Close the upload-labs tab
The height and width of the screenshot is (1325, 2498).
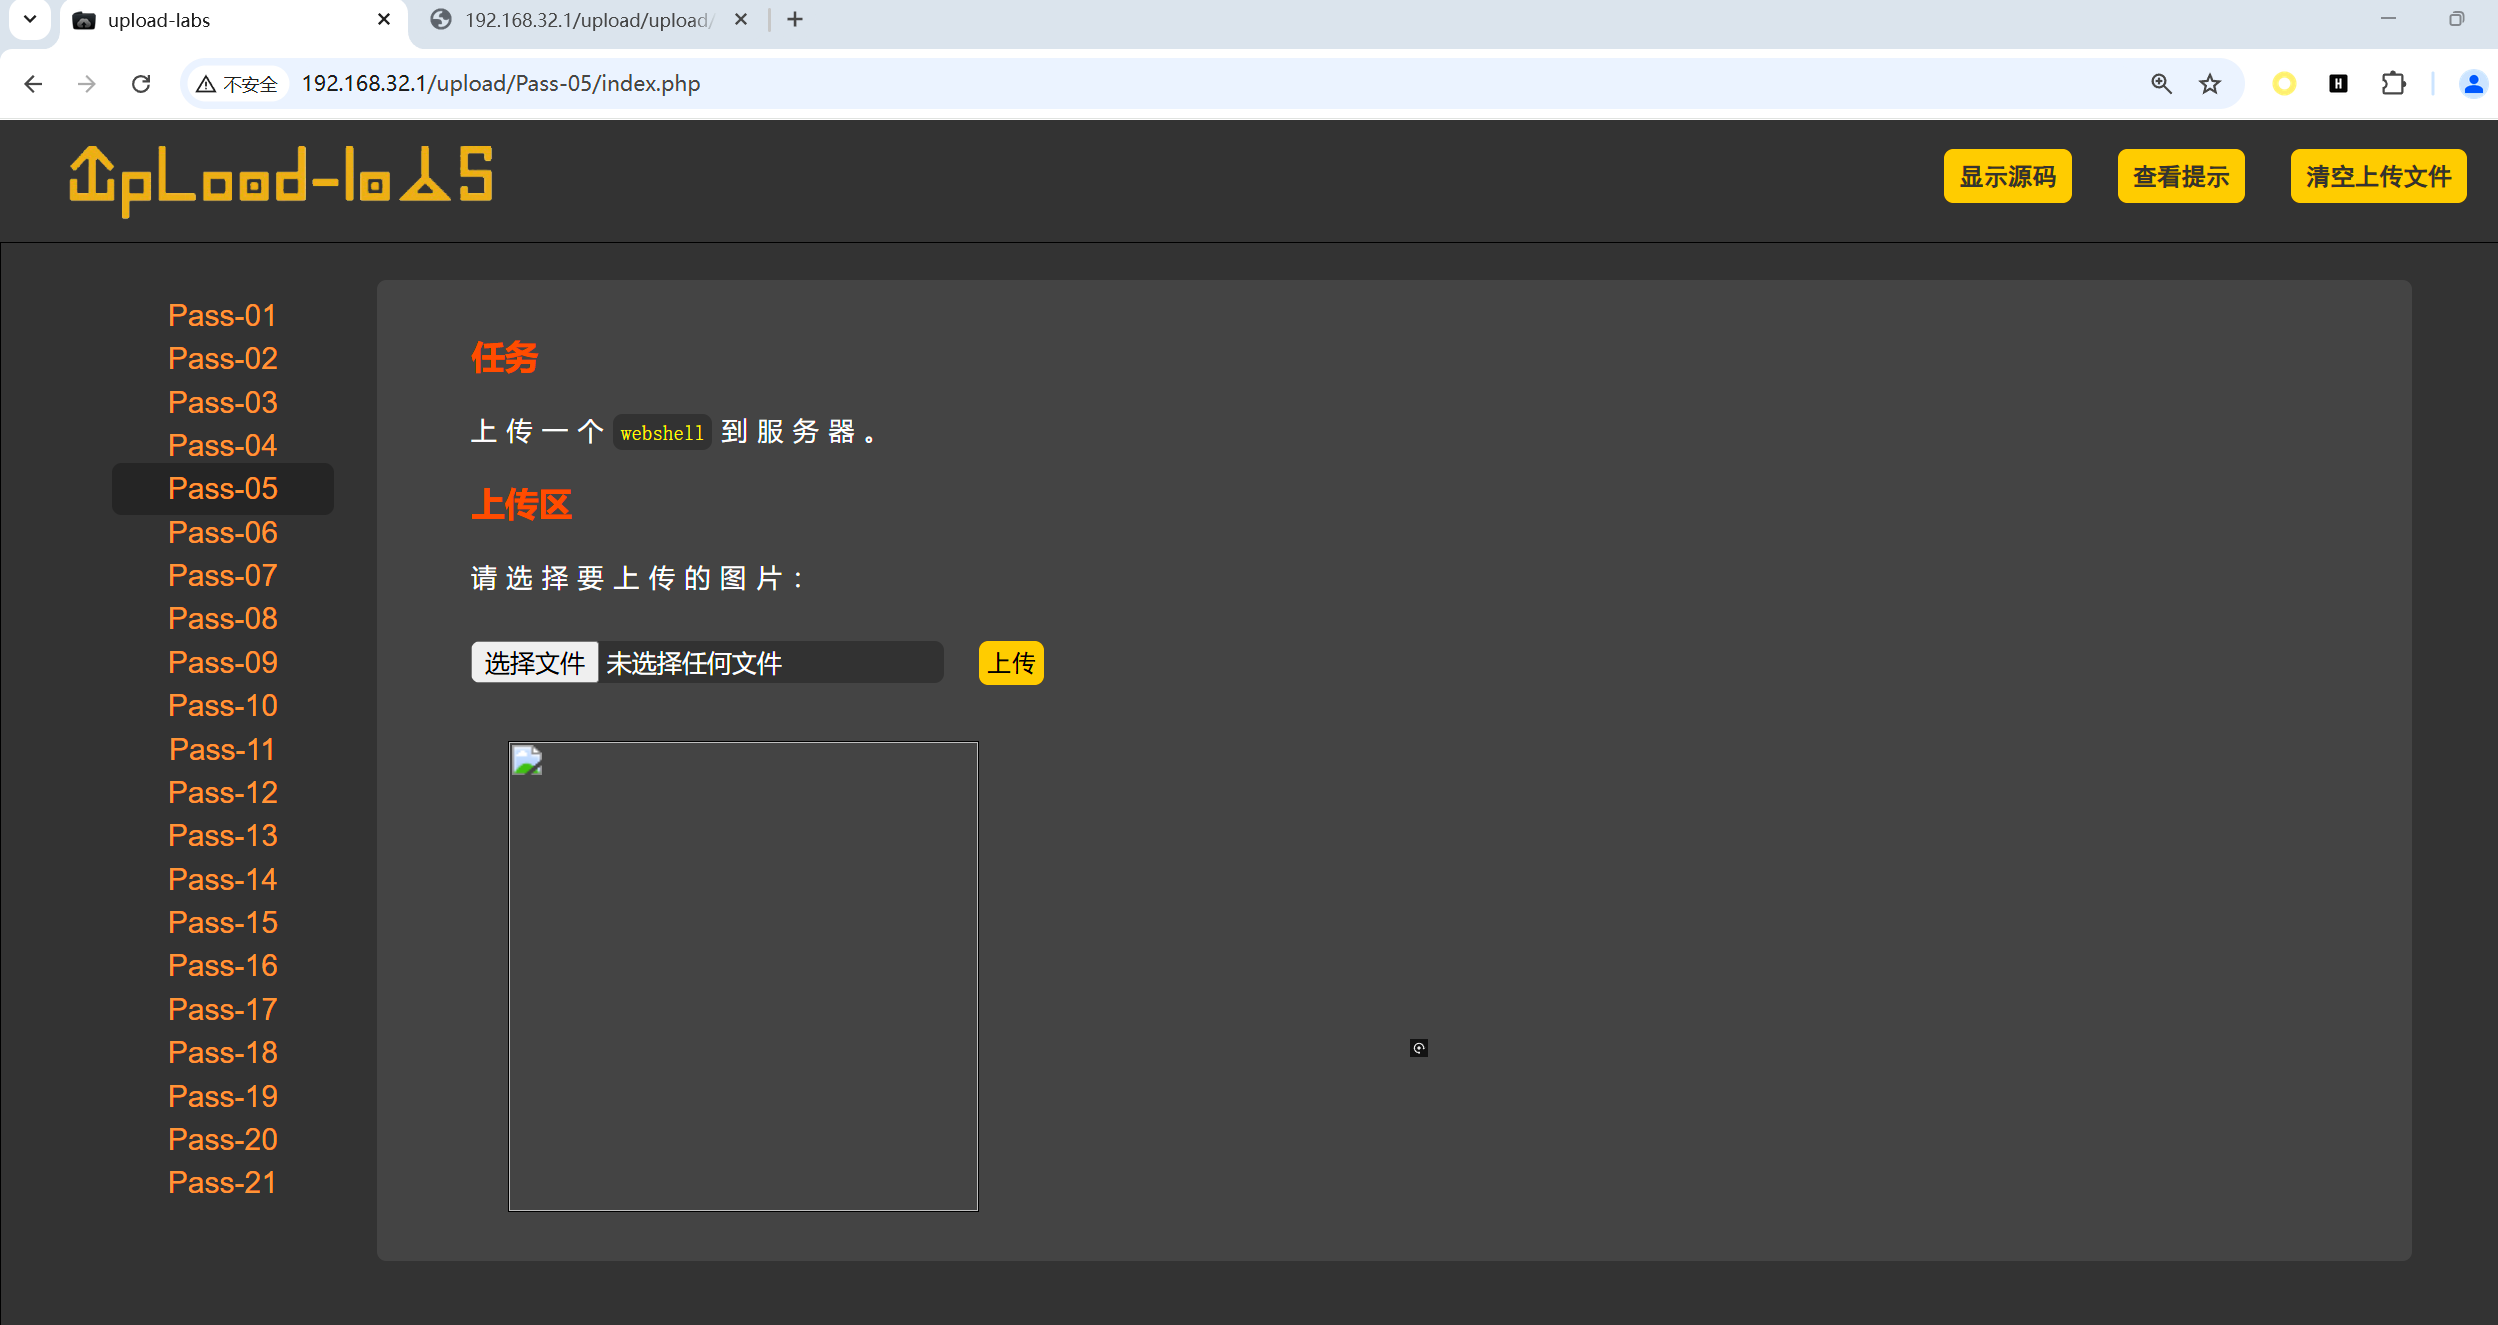tap(384, 19)
